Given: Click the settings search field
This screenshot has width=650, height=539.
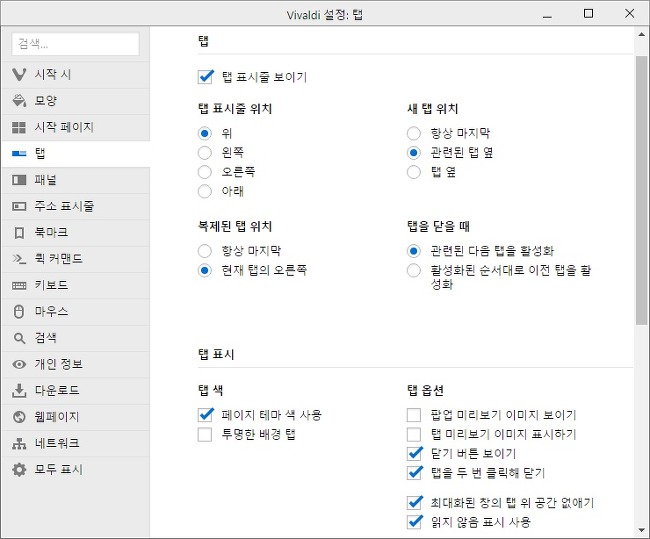Looking at the screenshot, I should pos(75,44).
